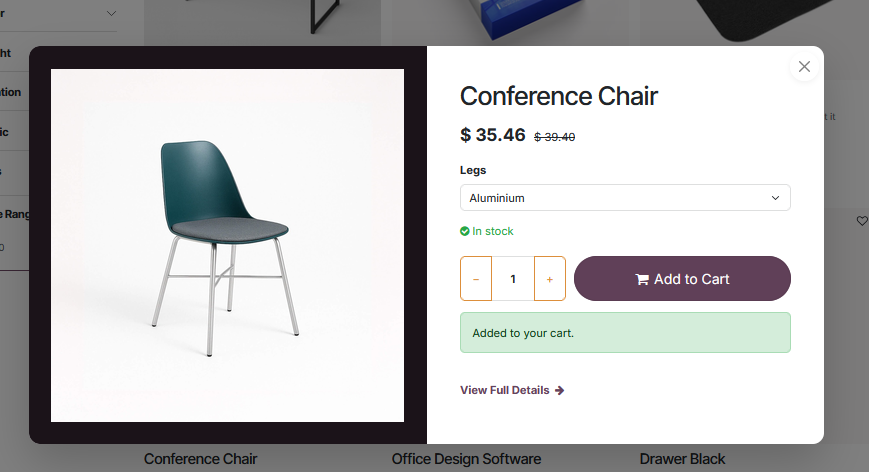Viewport: 869px width, 472px height.
Task: Click the green In stock checkmark icon
Action: [x=464, y=231]
